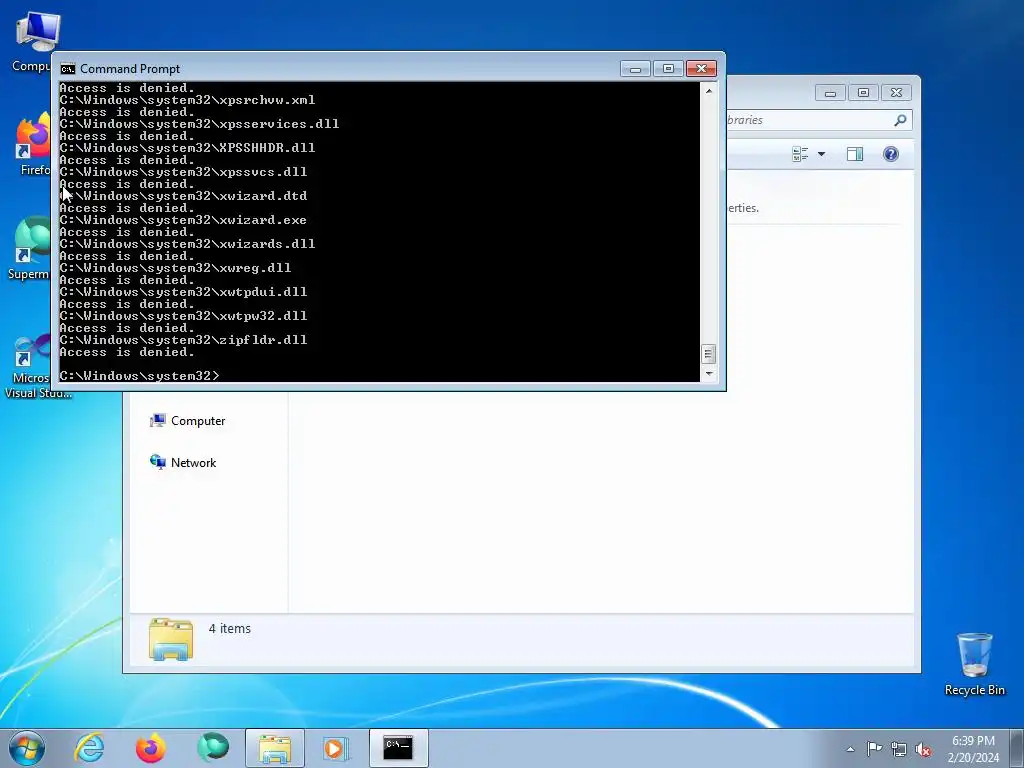Open the Command Prompt system menu icon
Image resolution: width=1024 pixels, height=768 pixels.
point(67,69)
